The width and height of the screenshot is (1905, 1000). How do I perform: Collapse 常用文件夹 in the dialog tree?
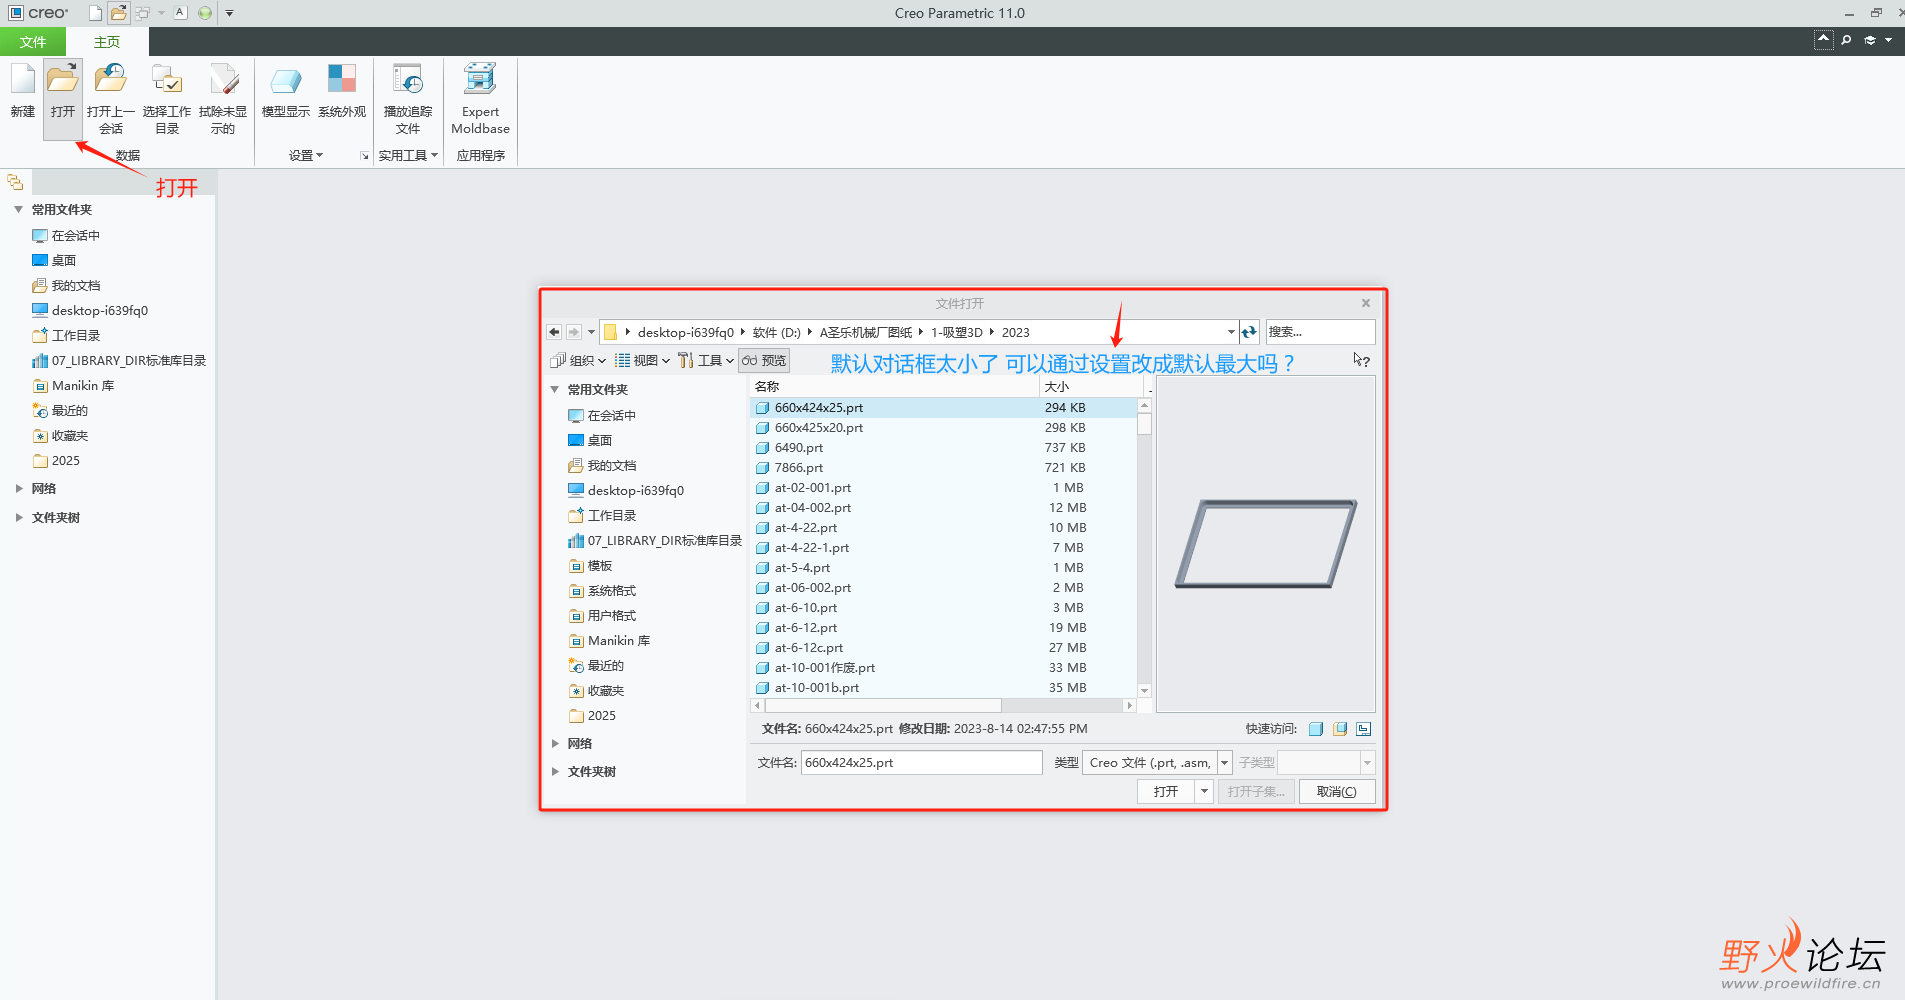coord(555,390)
